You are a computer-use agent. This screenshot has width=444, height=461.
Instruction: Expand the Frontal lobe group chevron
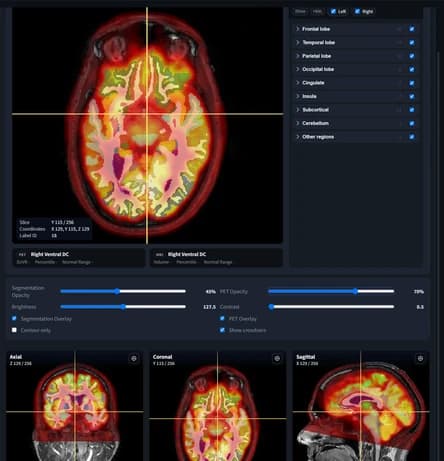(x=298, y=29)
